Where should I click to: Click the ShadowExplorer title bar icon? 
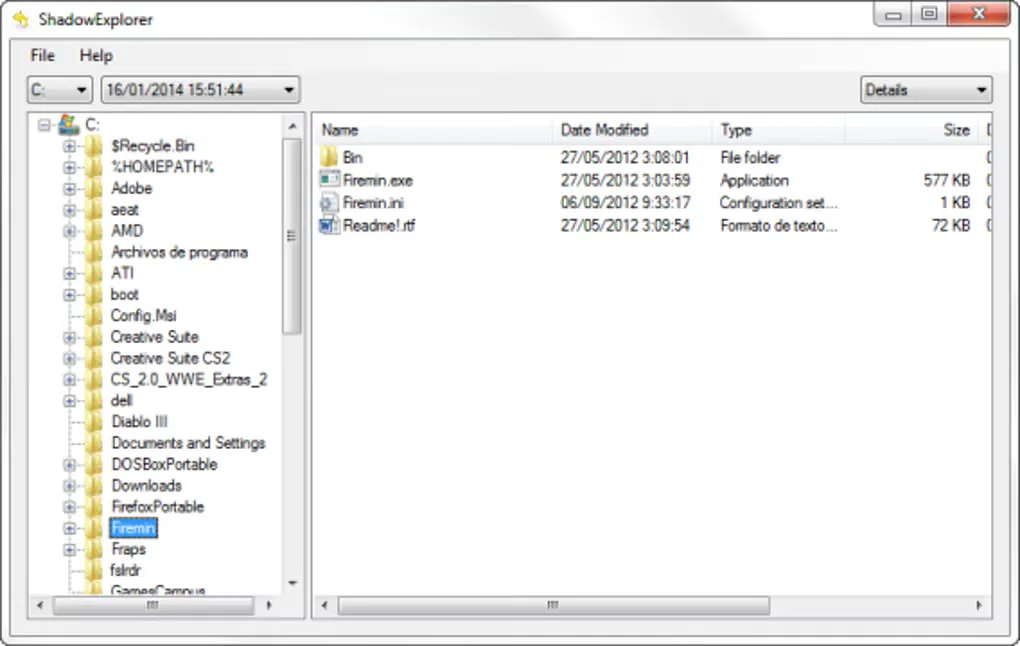pyautogui.click(x=21, y=19)
